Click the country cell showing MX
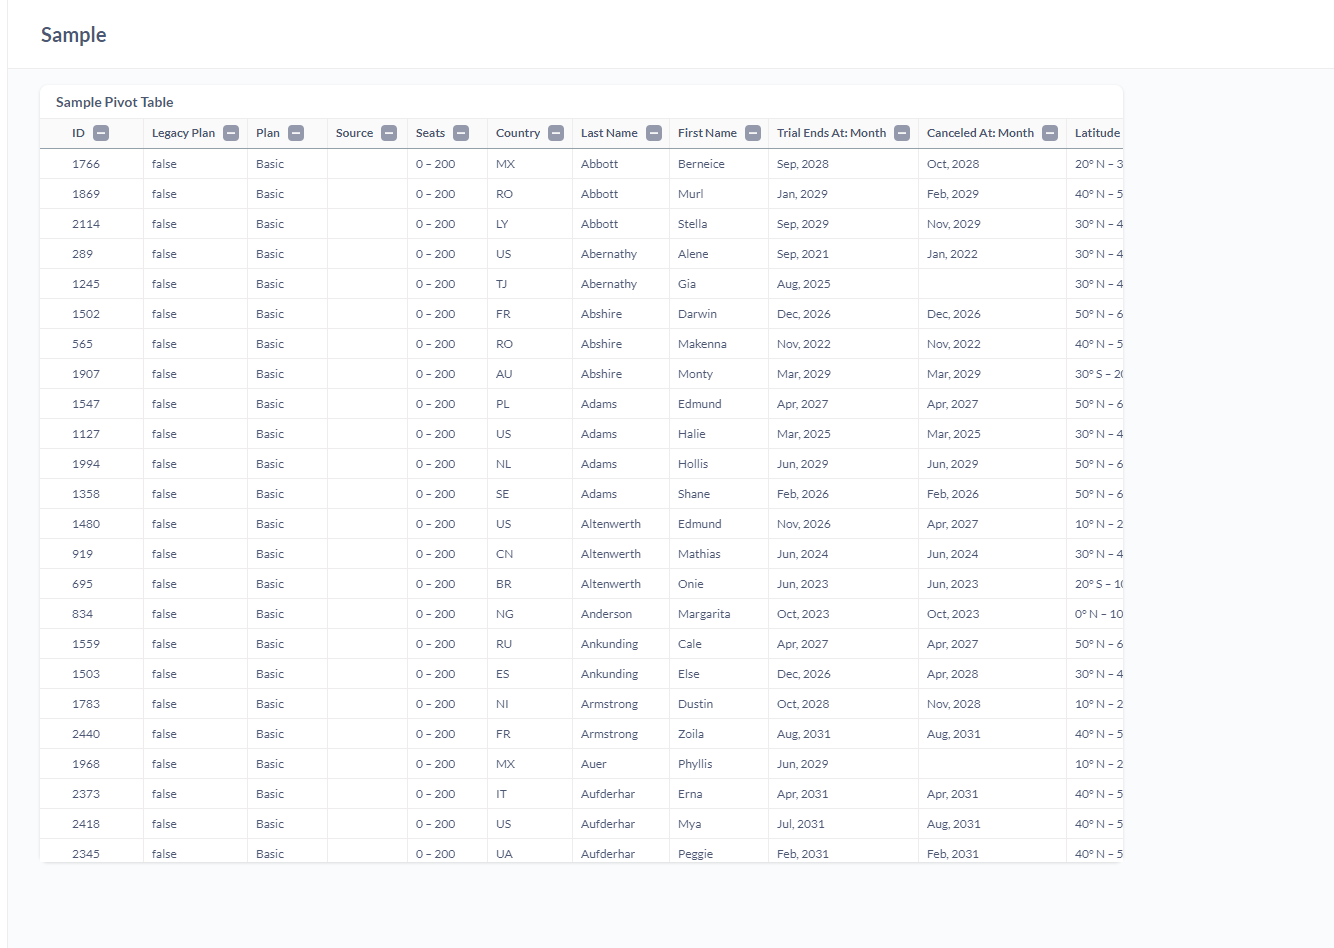1334x948 pixels. (505, 163)
